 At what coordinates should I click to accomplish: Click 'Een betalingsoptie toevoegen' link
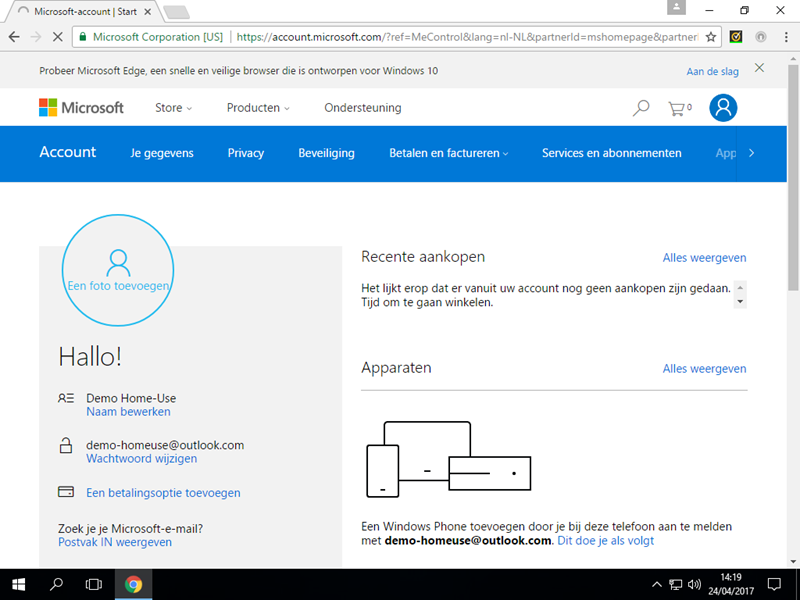(163, 493)
